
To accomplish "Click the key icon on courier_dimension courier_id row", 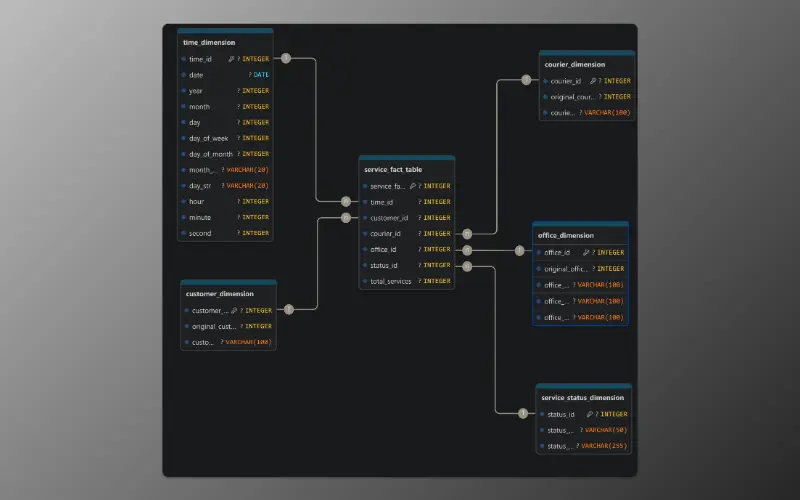I will point(593,81).
